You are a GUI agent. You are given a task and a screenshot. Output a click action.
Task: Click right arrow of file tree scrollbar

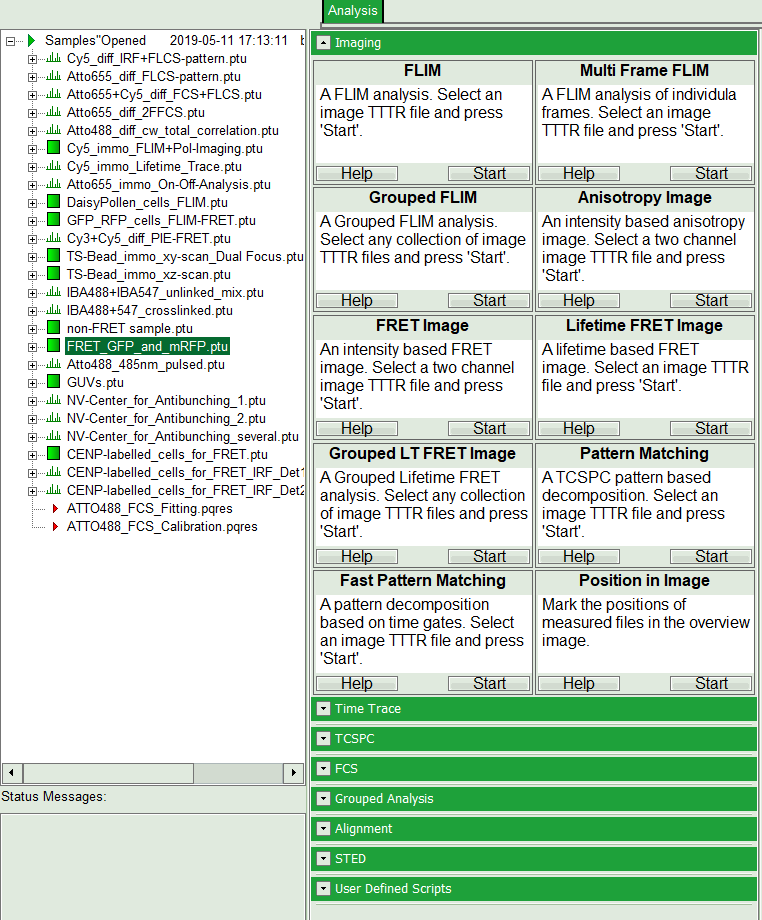coord(293,773)
